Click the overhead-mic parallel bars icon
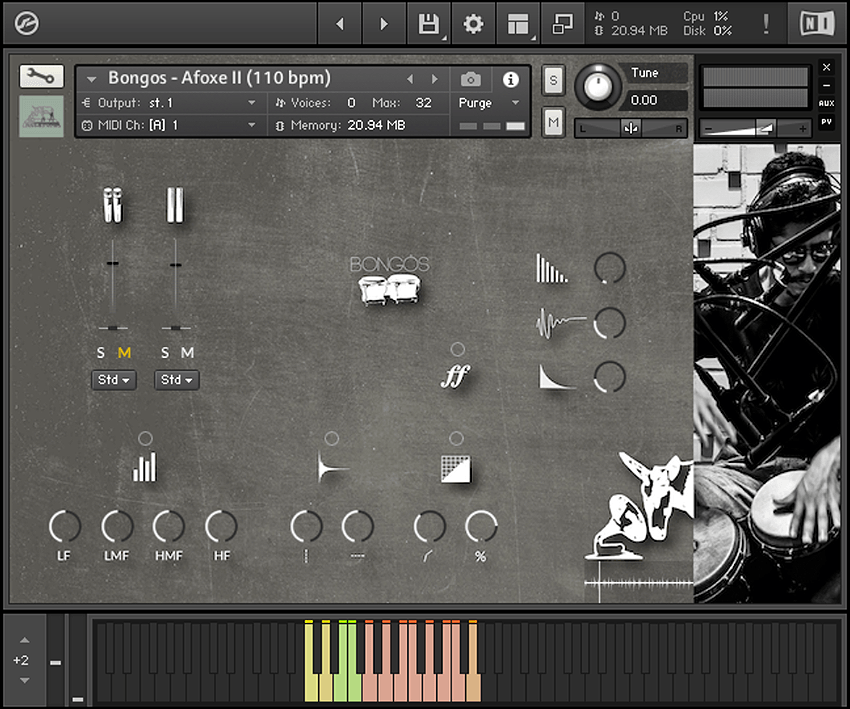This screenshot has width=850, height=709. pyautogui.click(x=175, y=205)
